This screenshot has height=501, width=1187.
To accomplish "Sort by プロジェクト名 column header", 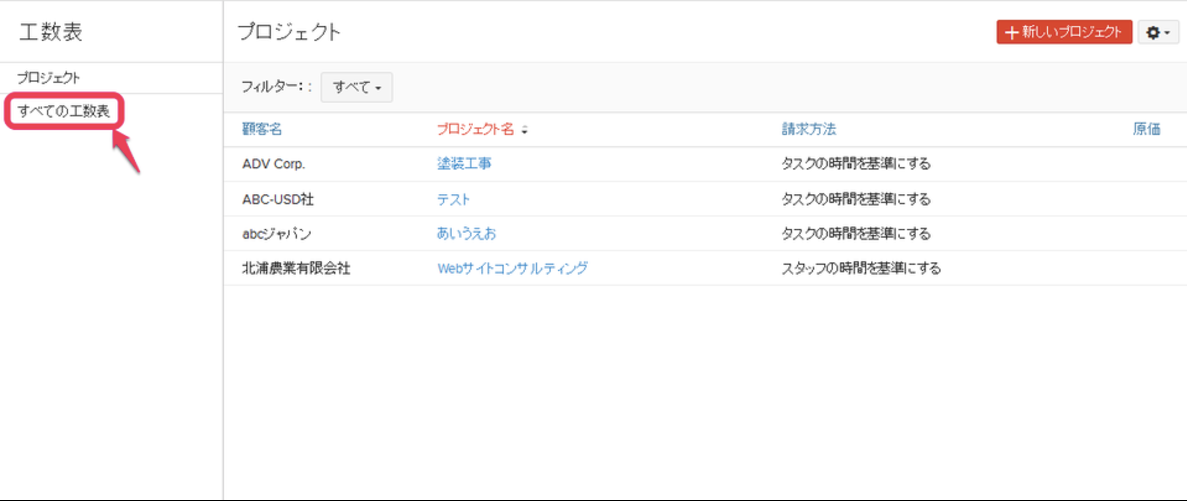I will (x=475, y=129).
